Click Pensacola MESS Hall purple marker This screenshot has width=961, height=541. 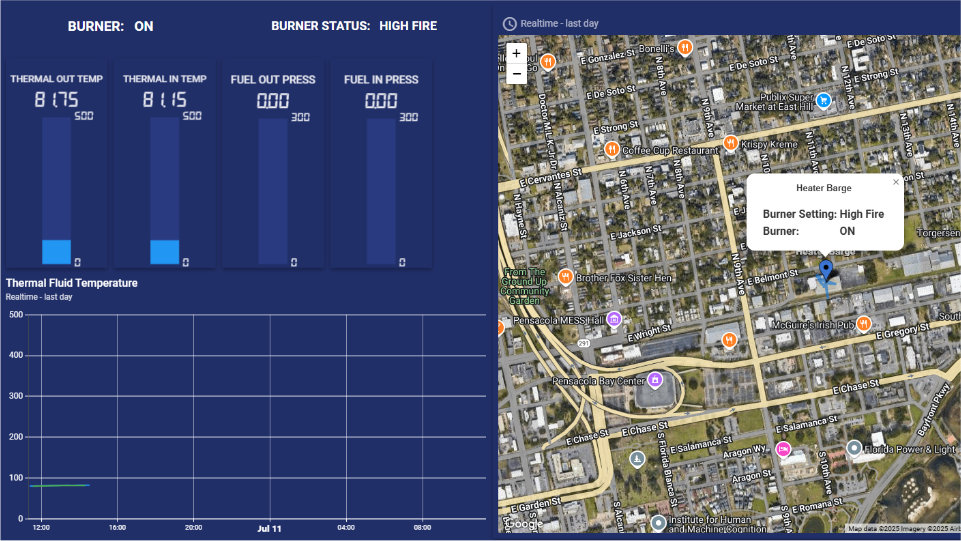(613, 319)
